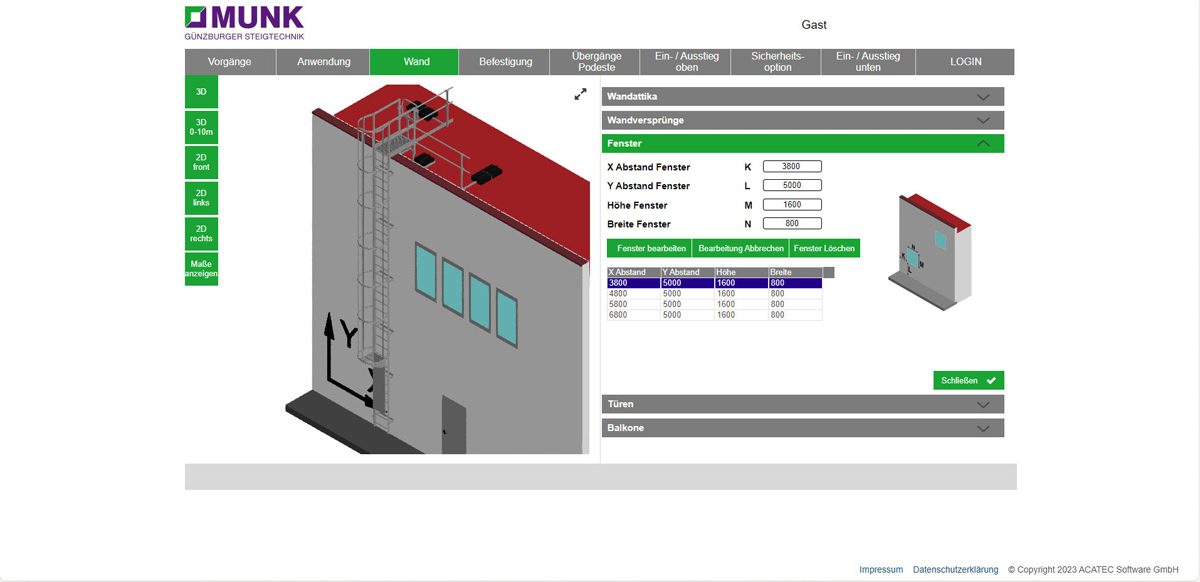
Task: Select the 3D 0-10m view
Action: tap(201, 127)
